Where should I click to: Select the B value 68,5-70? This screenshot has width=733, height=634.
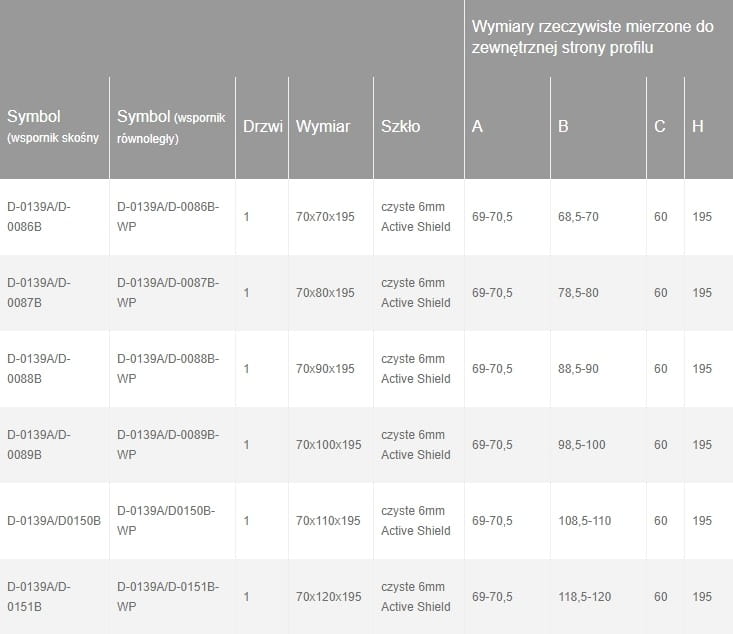click(578, 217)
